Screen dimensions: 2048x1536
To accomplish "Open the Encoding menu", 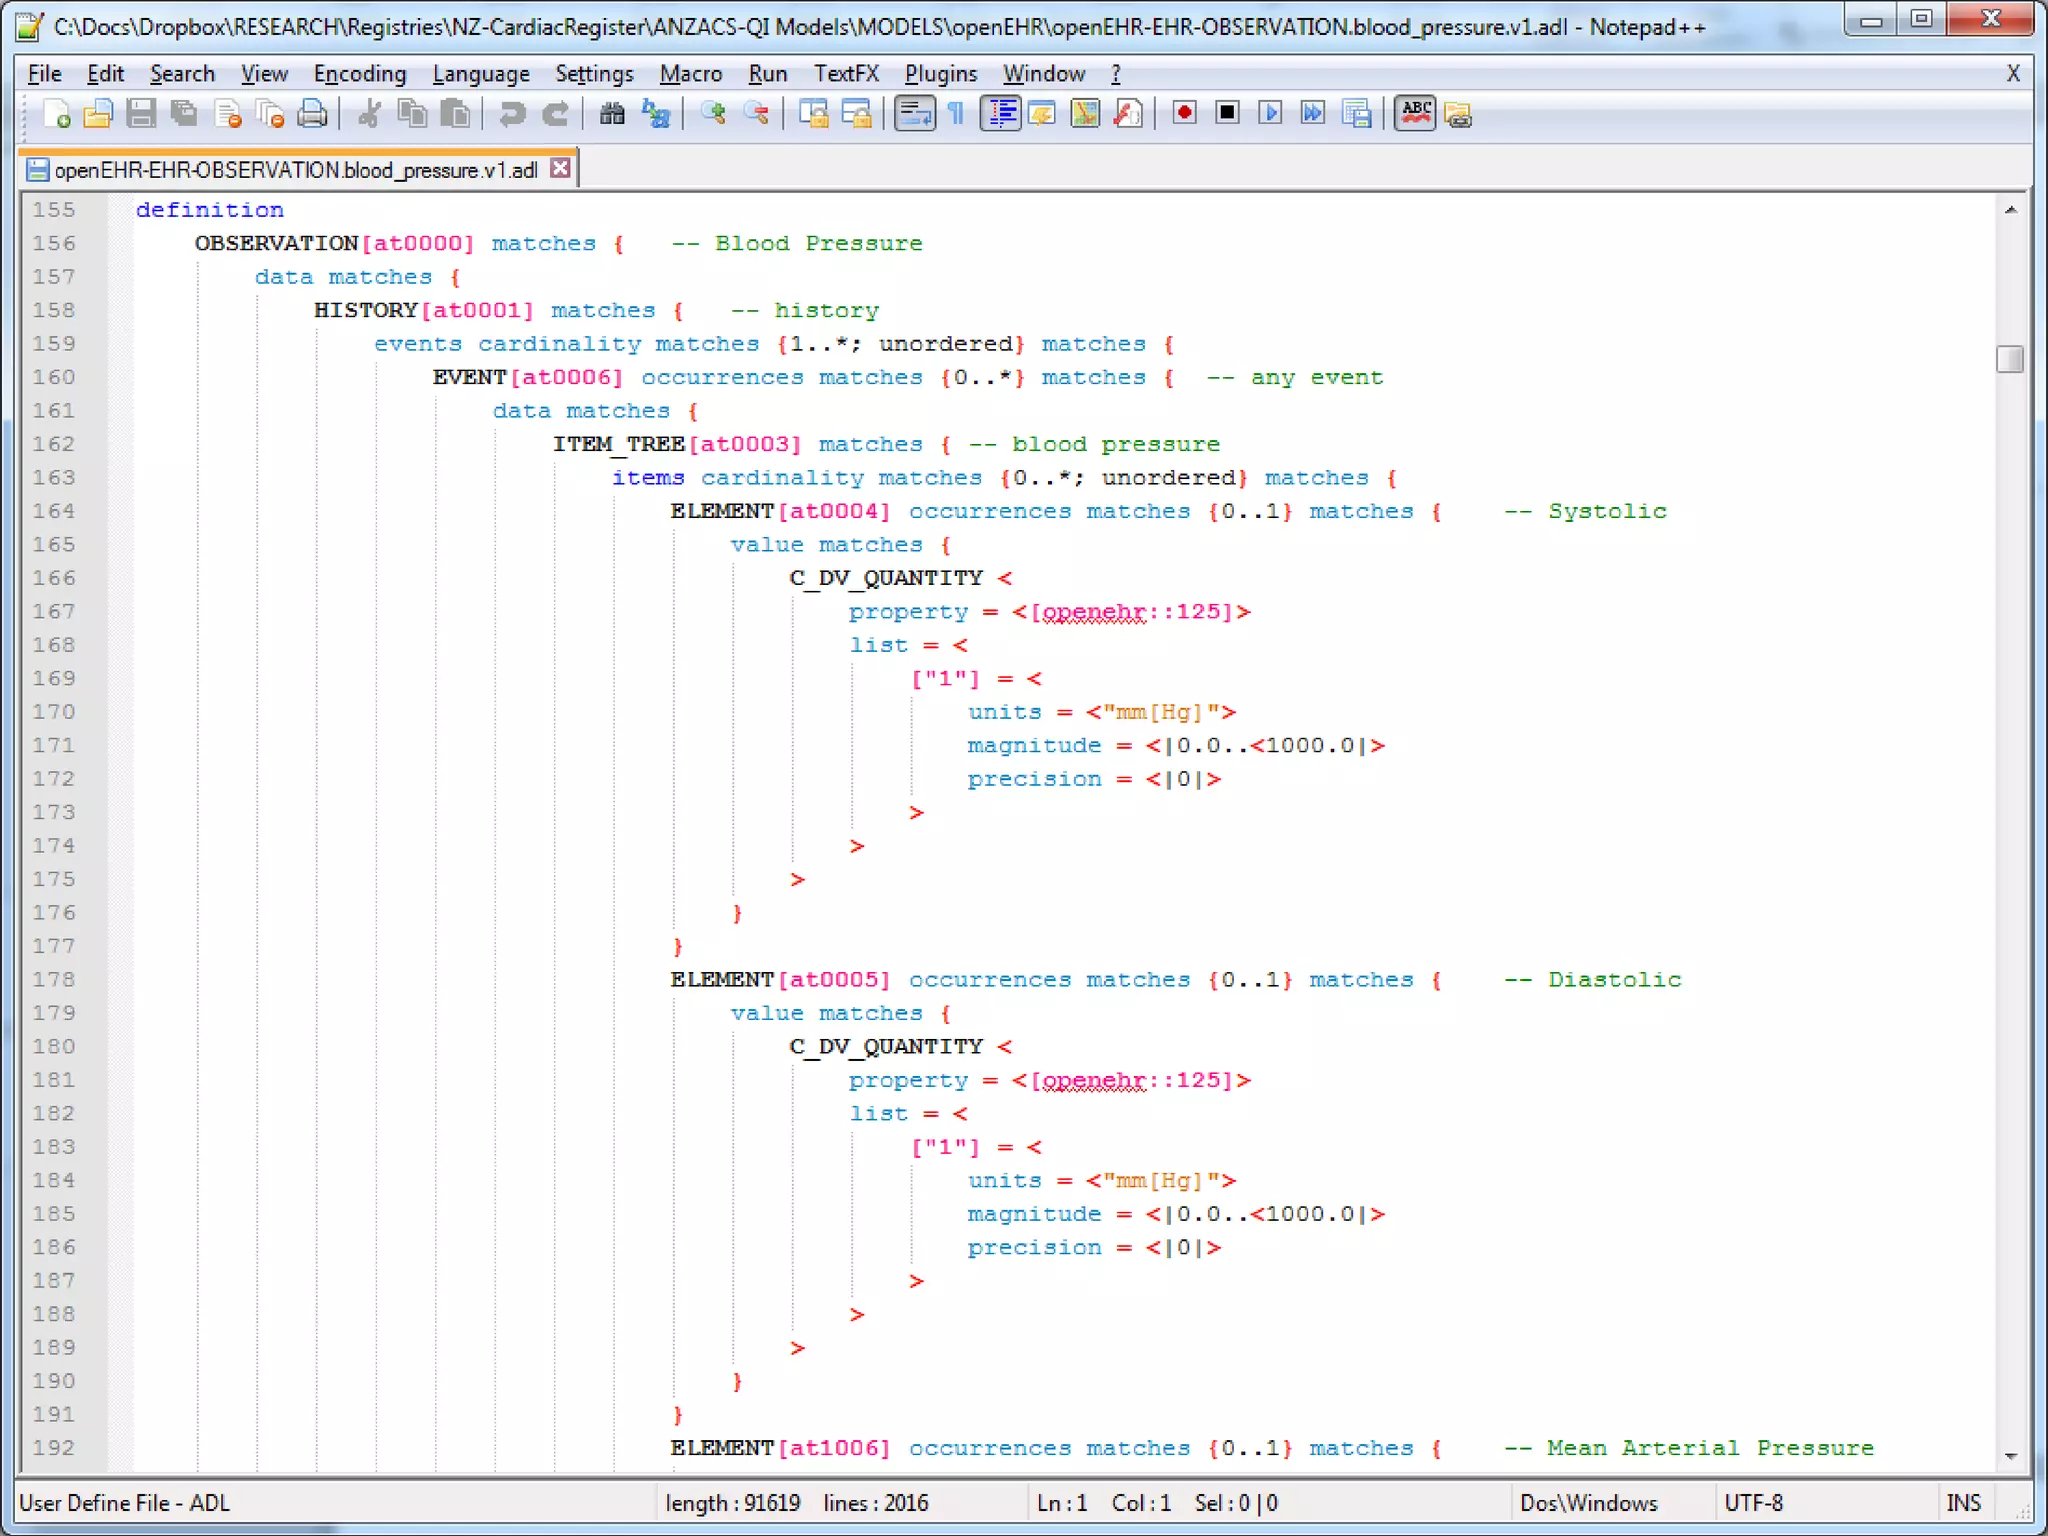I will (x=359, y=74).
